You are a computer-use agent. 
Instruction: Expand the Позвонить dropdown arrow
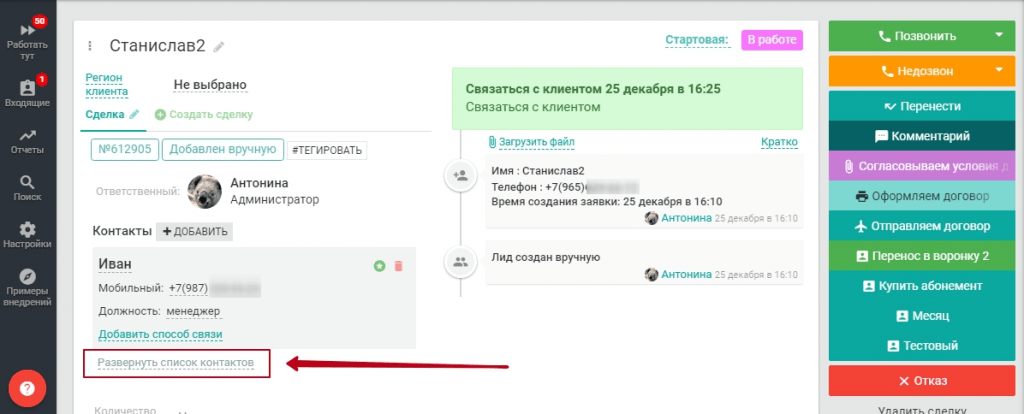[x=999, y=36]
